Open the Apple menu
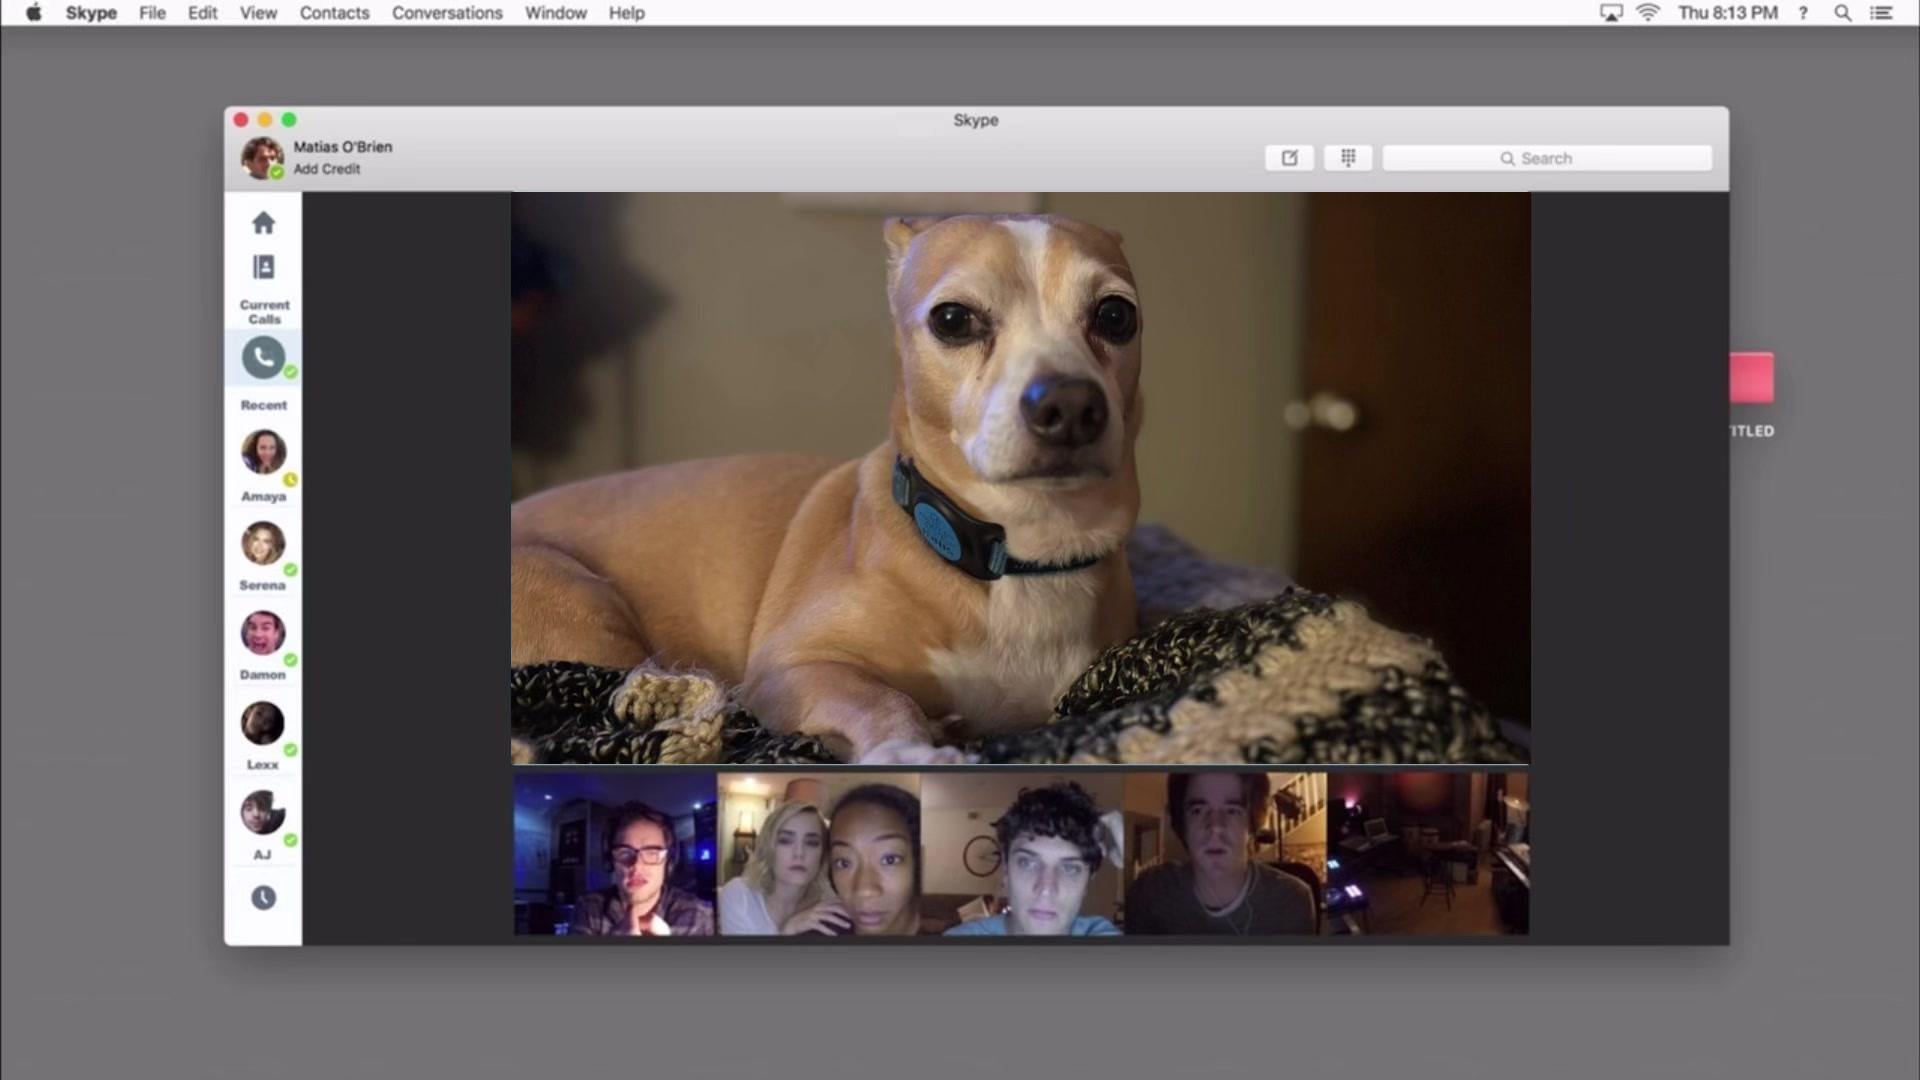1920x1080 pixels. coord(34,13)
